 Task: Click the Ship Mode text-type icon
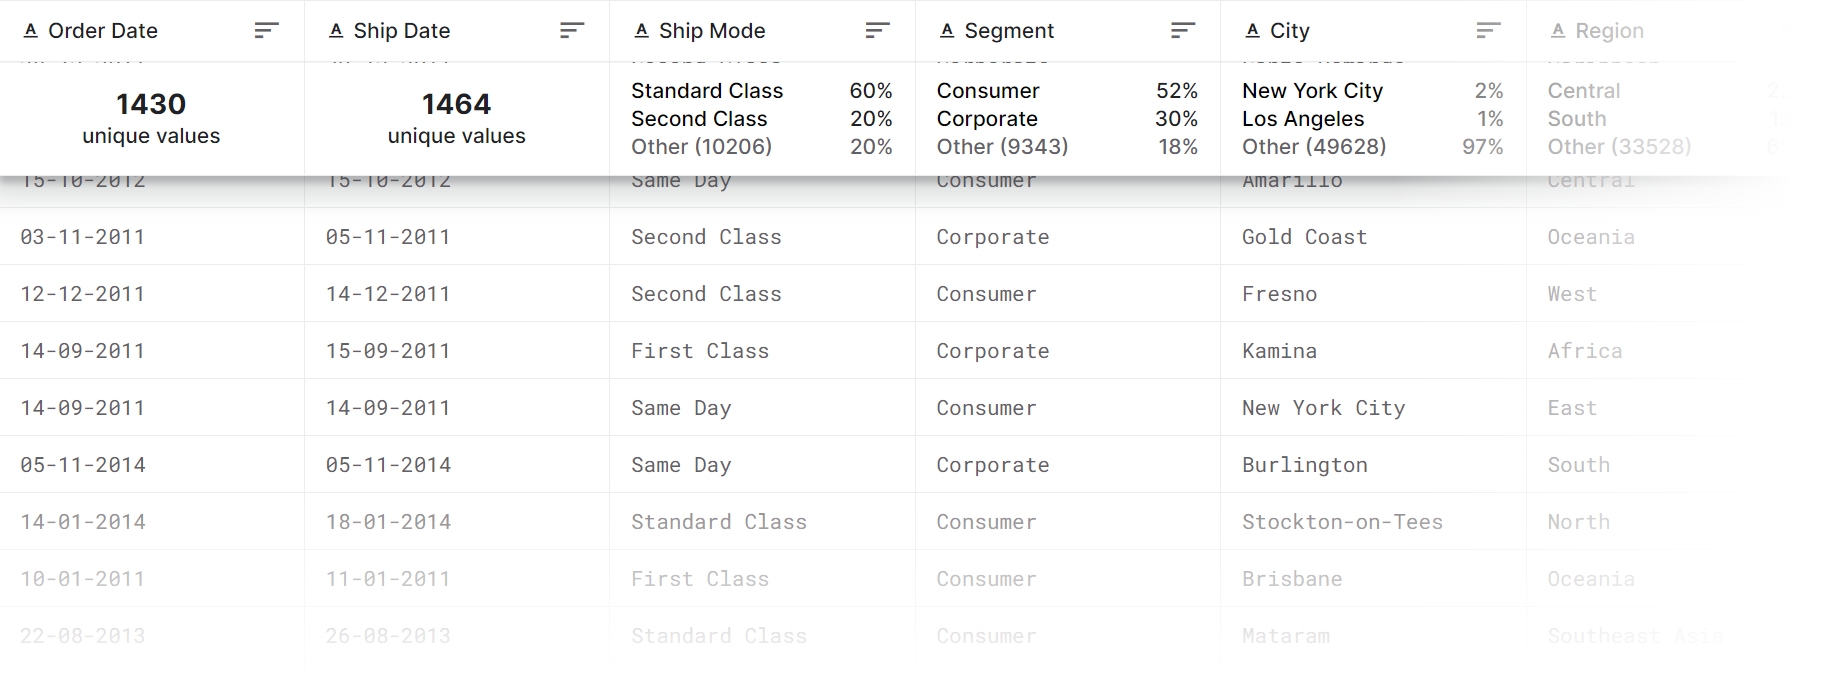(x=642, y=31)
